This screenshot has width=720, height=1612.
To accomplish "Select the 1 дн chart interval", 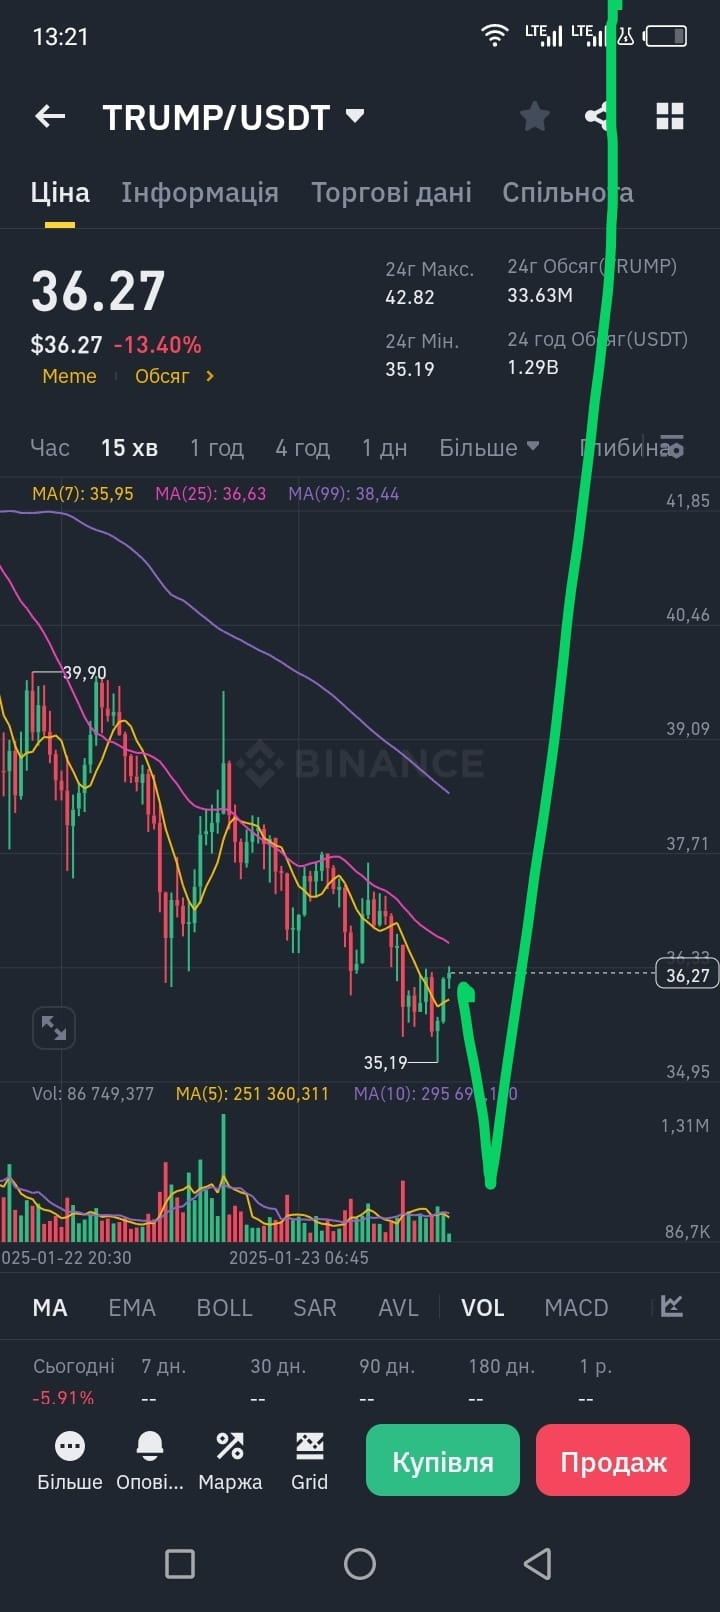I will coord(384,447).
